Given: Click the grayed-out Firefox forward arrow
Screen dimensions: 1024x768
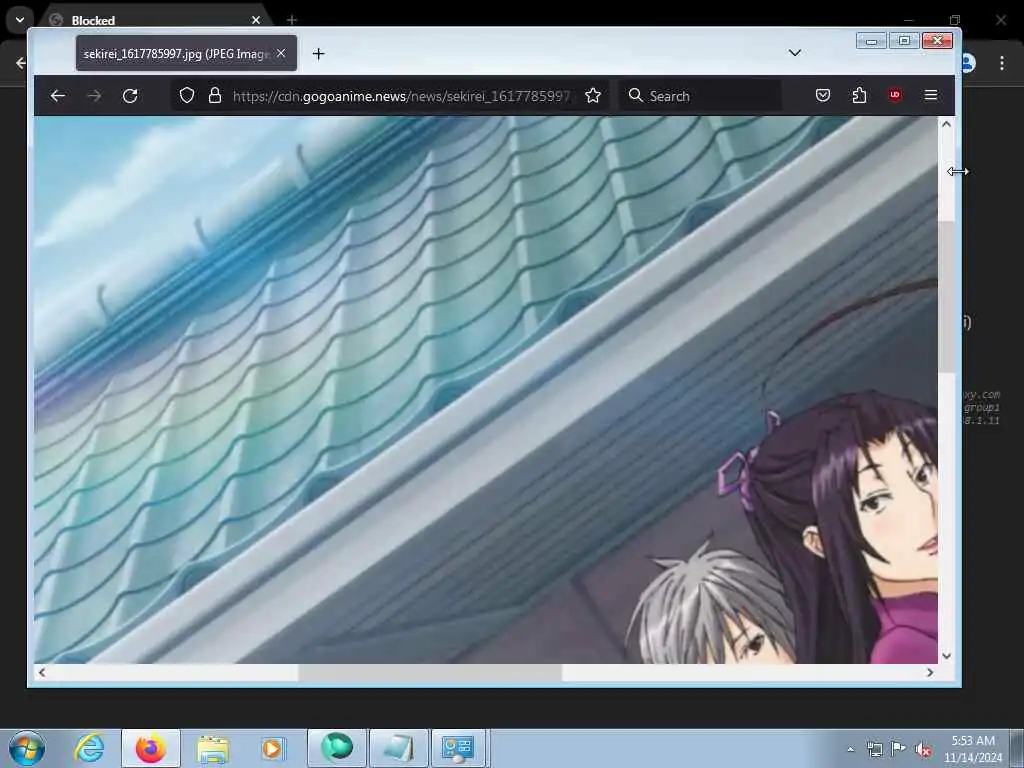Looking at the screenshot, I should click(x=94, y=96).
